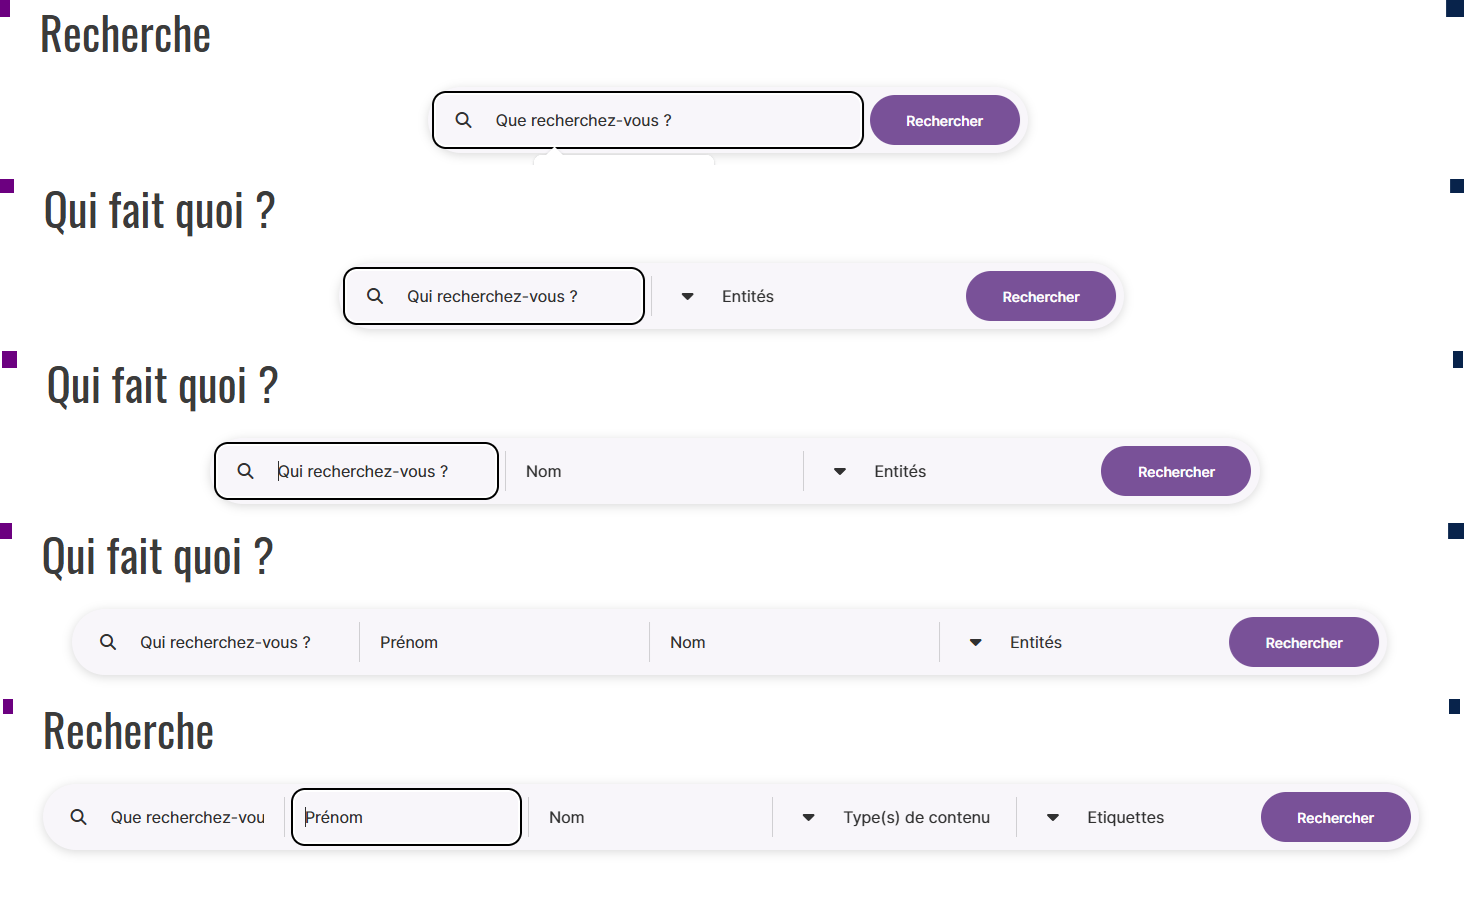The image size is (1464, 906).
Task: Click Rechercher in the bar with Nom but no Prénom
Action: 1175,471
